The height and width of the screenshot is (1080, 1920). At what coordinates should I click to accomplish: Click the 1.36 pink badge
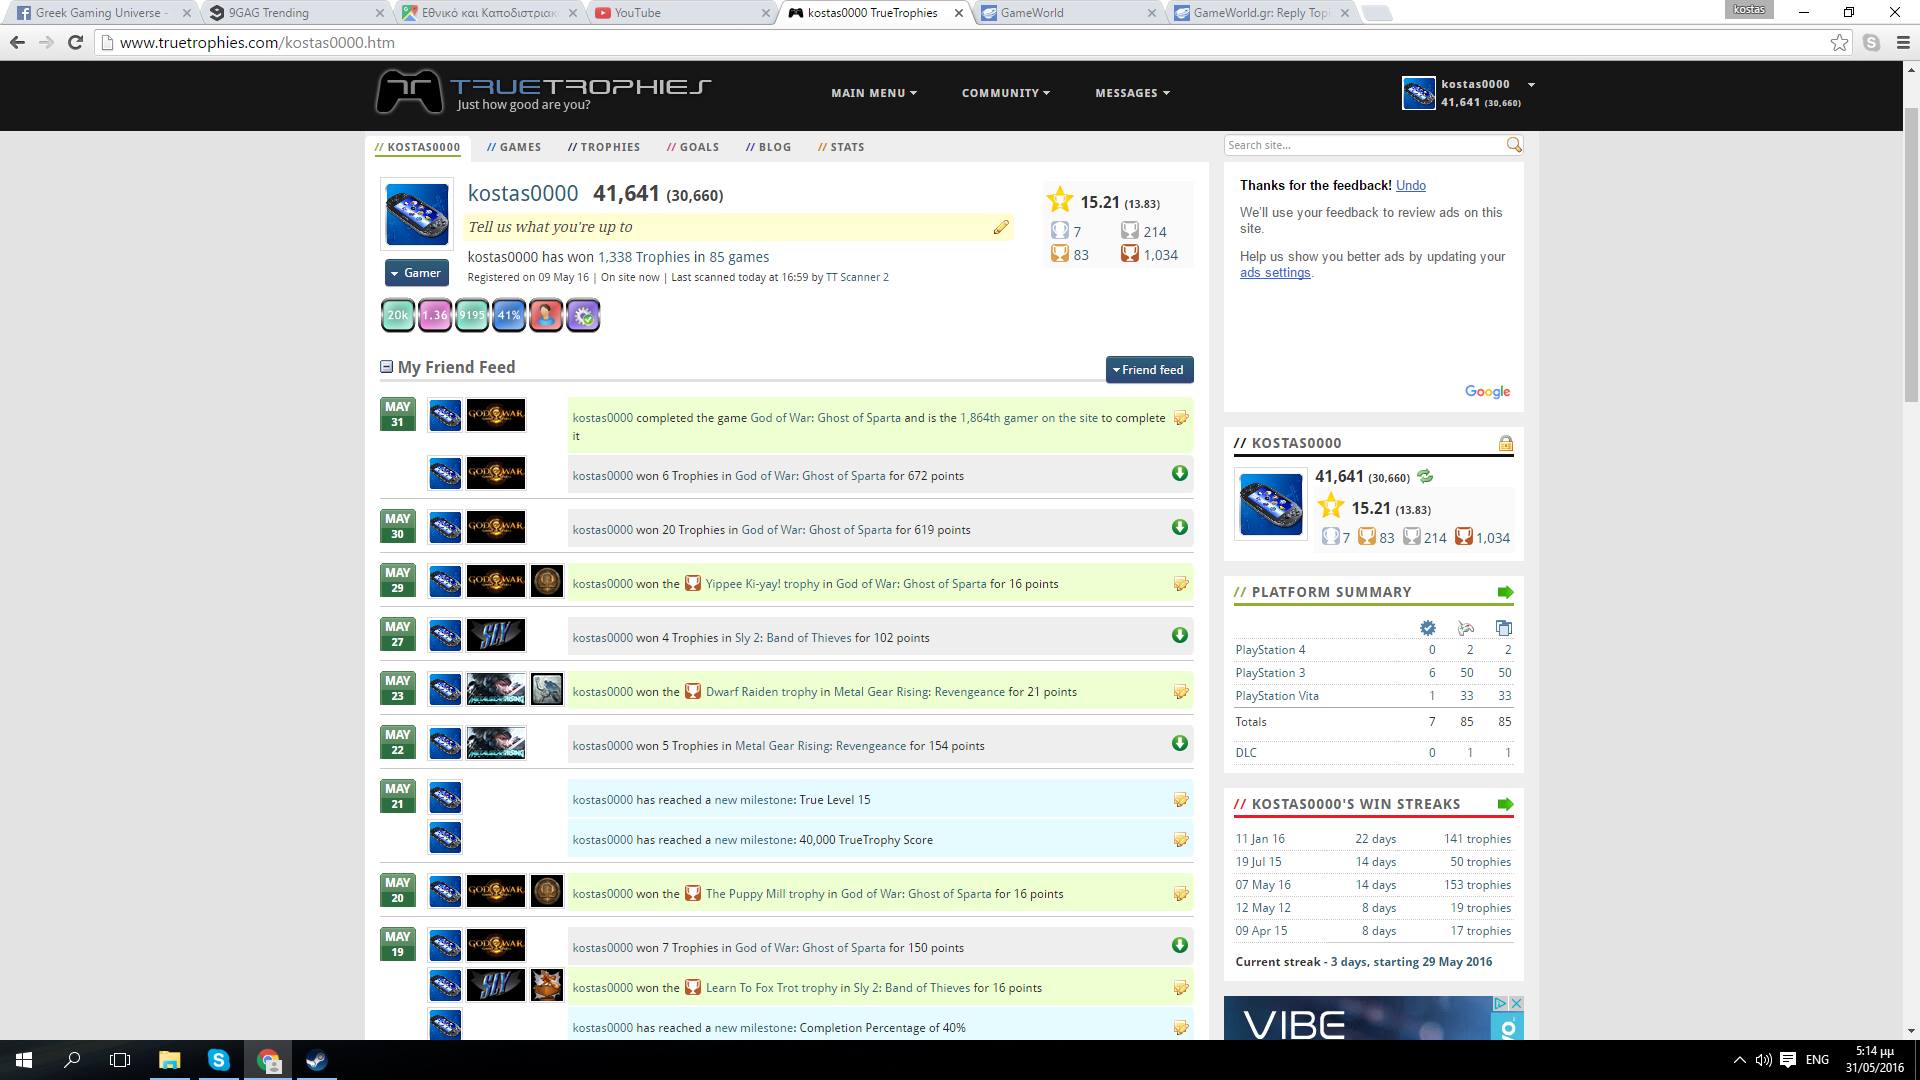[435, 315]
